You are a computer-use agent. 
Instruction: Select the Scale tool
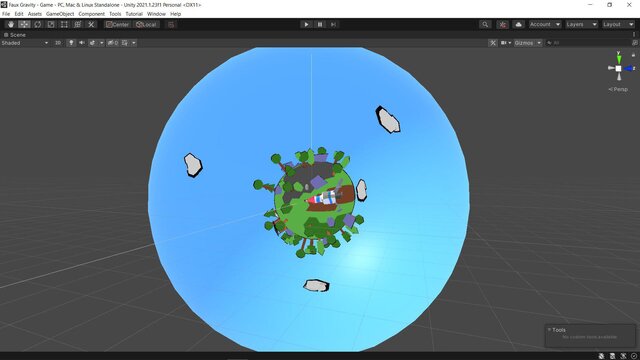point(51,24)
